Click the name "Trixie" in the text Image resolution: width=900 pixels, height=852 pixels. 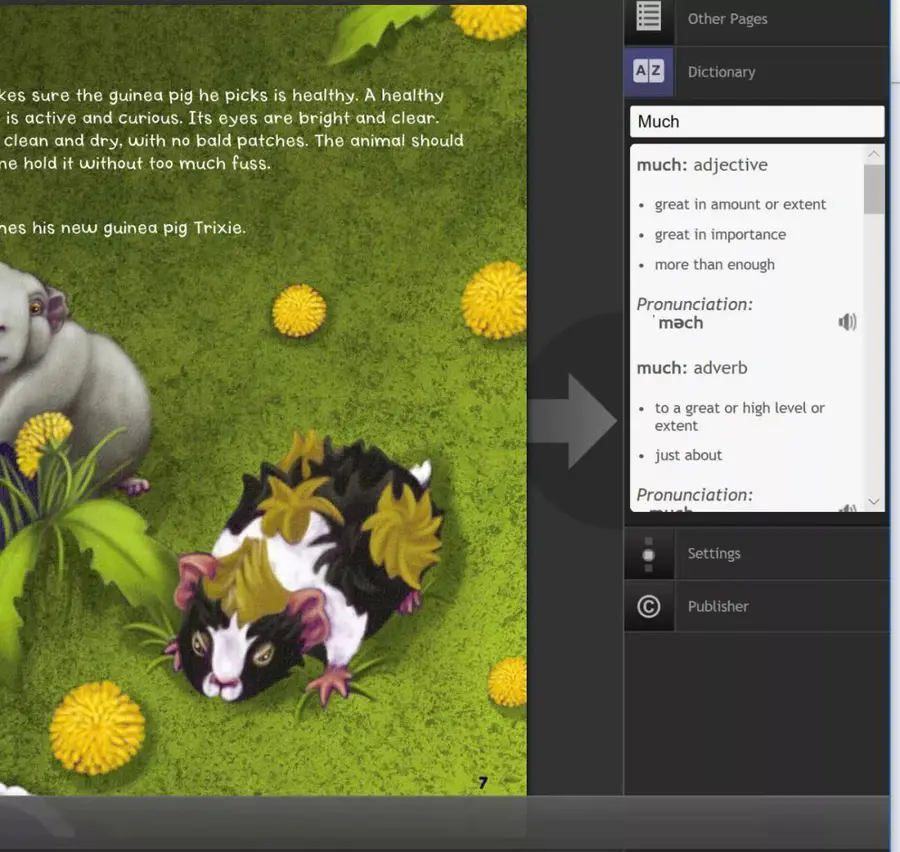point(214,228)
